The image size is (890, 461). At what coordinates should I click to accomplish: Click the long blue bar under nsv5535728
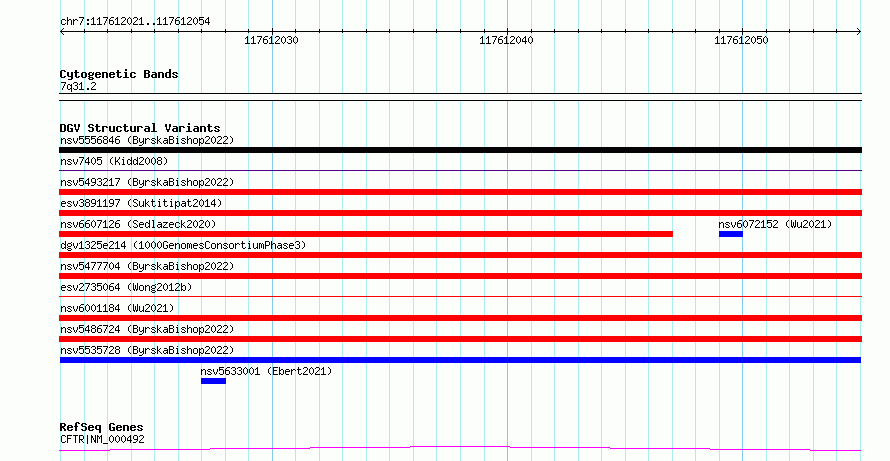(x=460, y=360)
